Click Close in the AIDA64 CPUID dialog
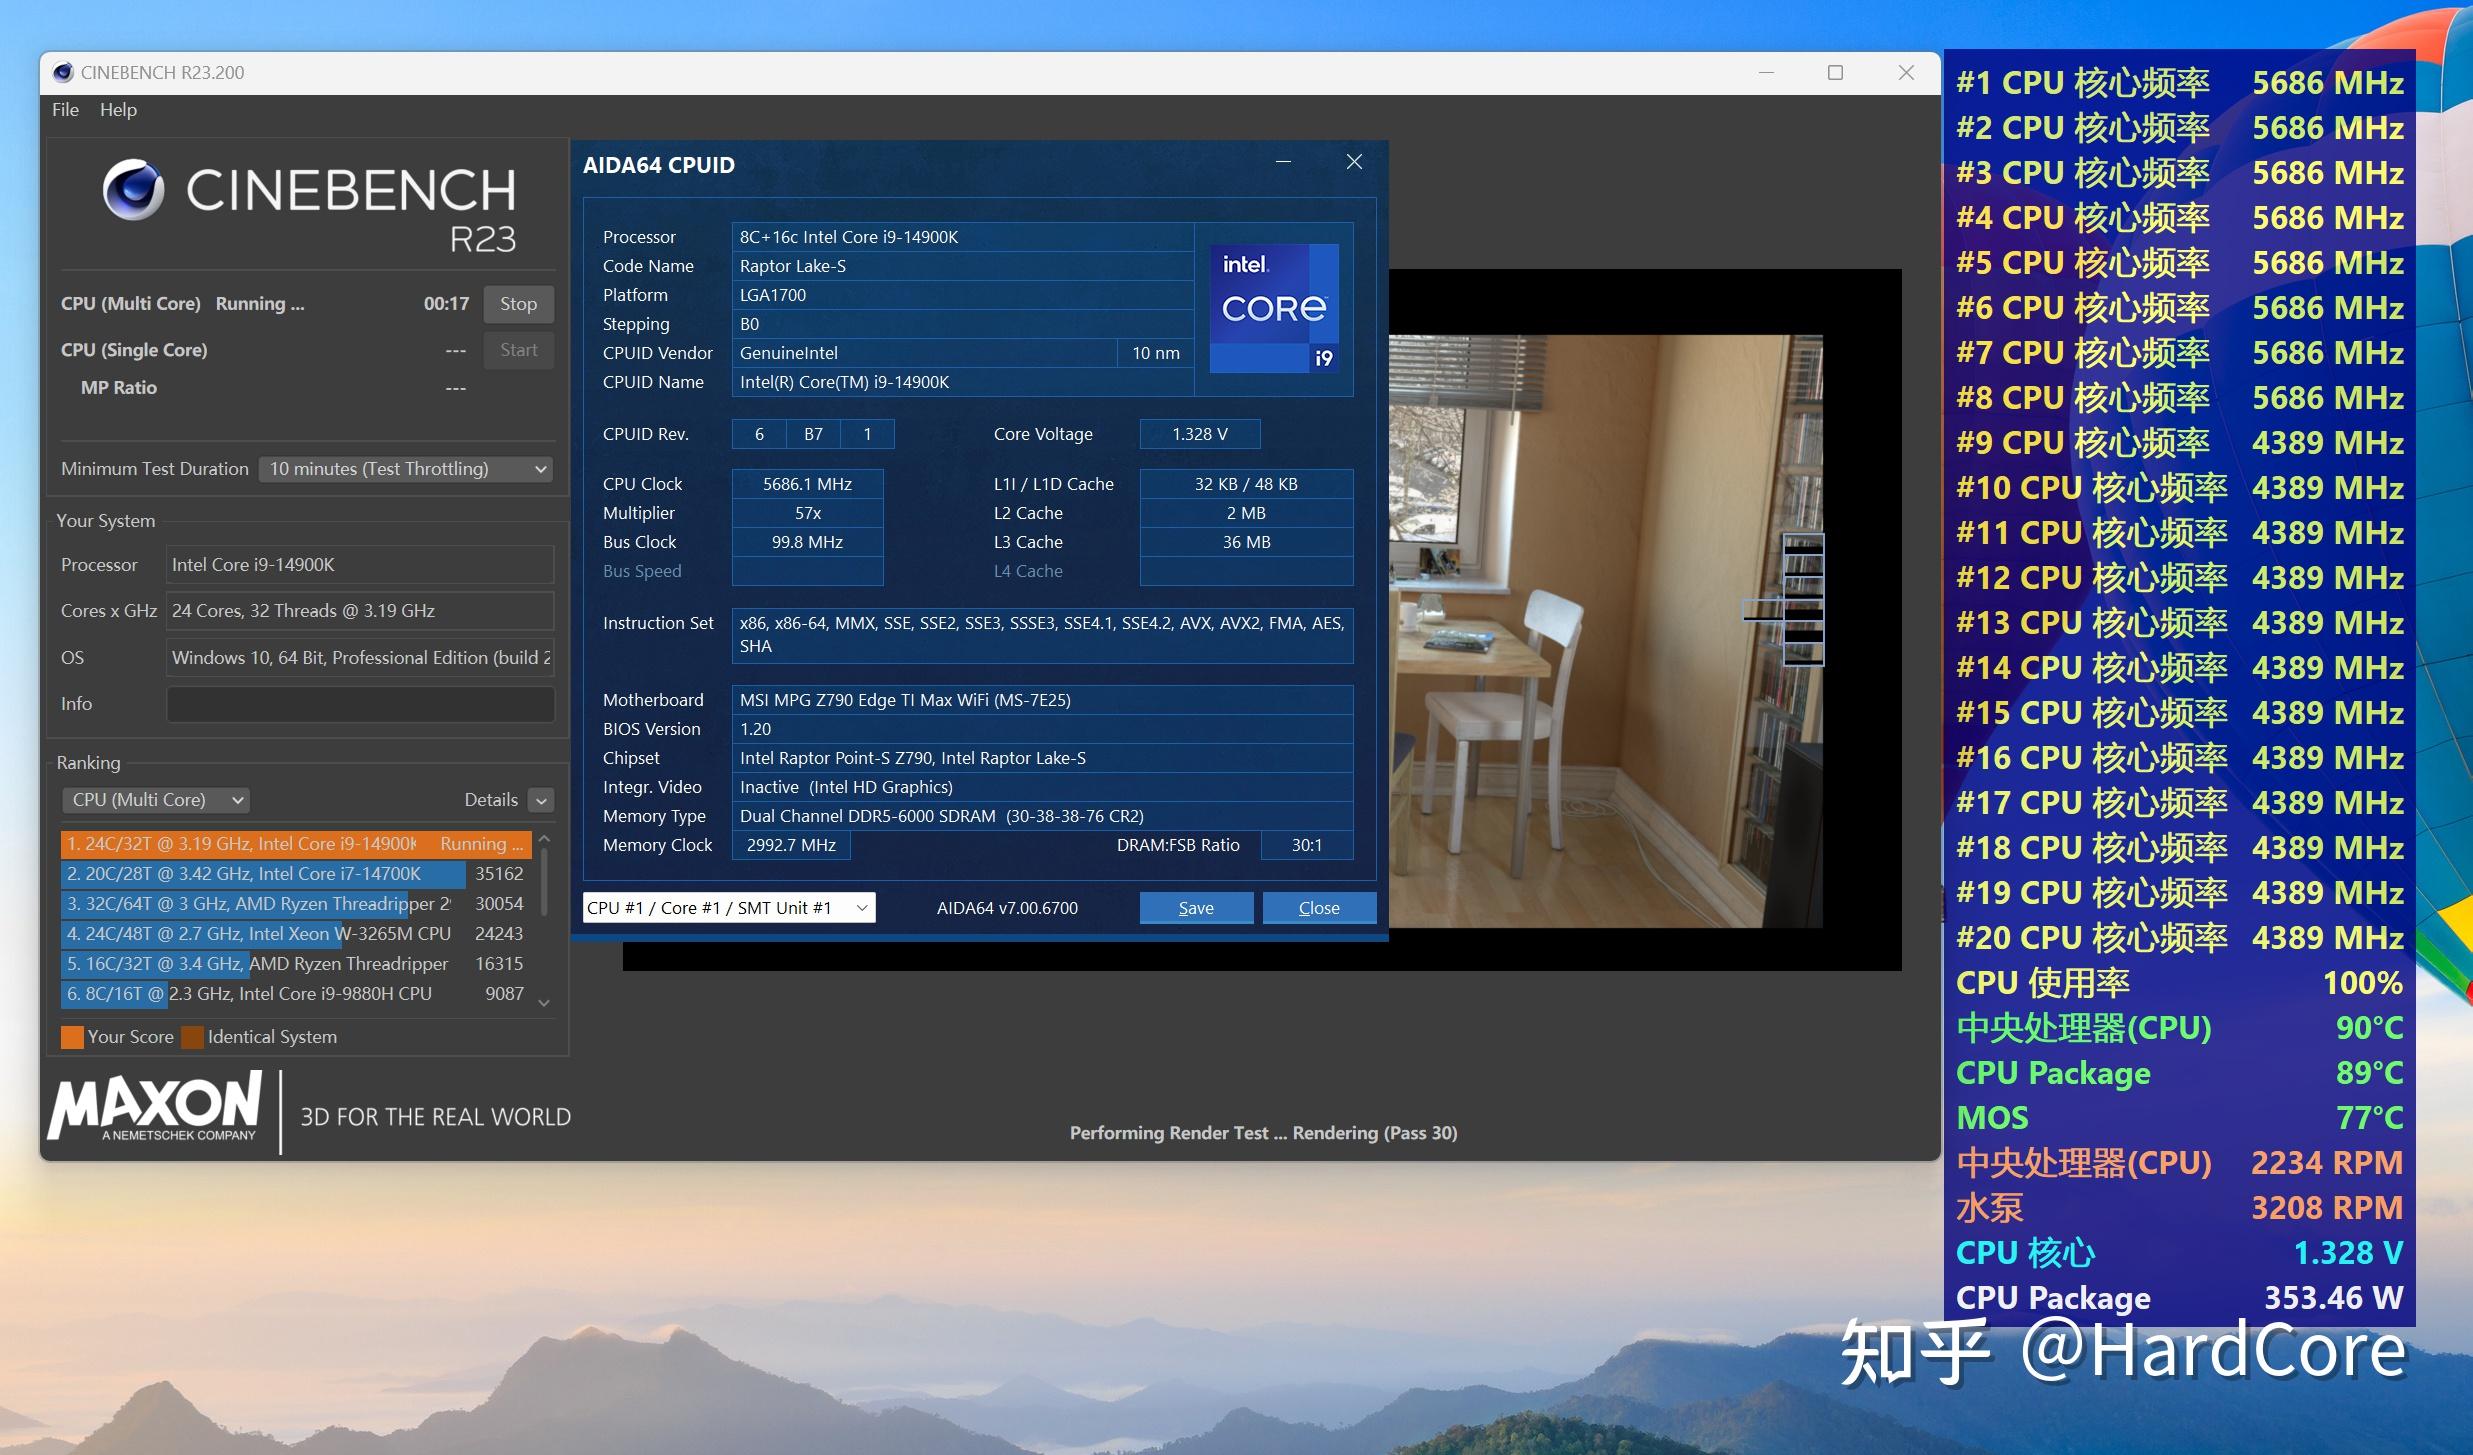This screenshot has width=2473, height=1455. (x=1319, y=908)
